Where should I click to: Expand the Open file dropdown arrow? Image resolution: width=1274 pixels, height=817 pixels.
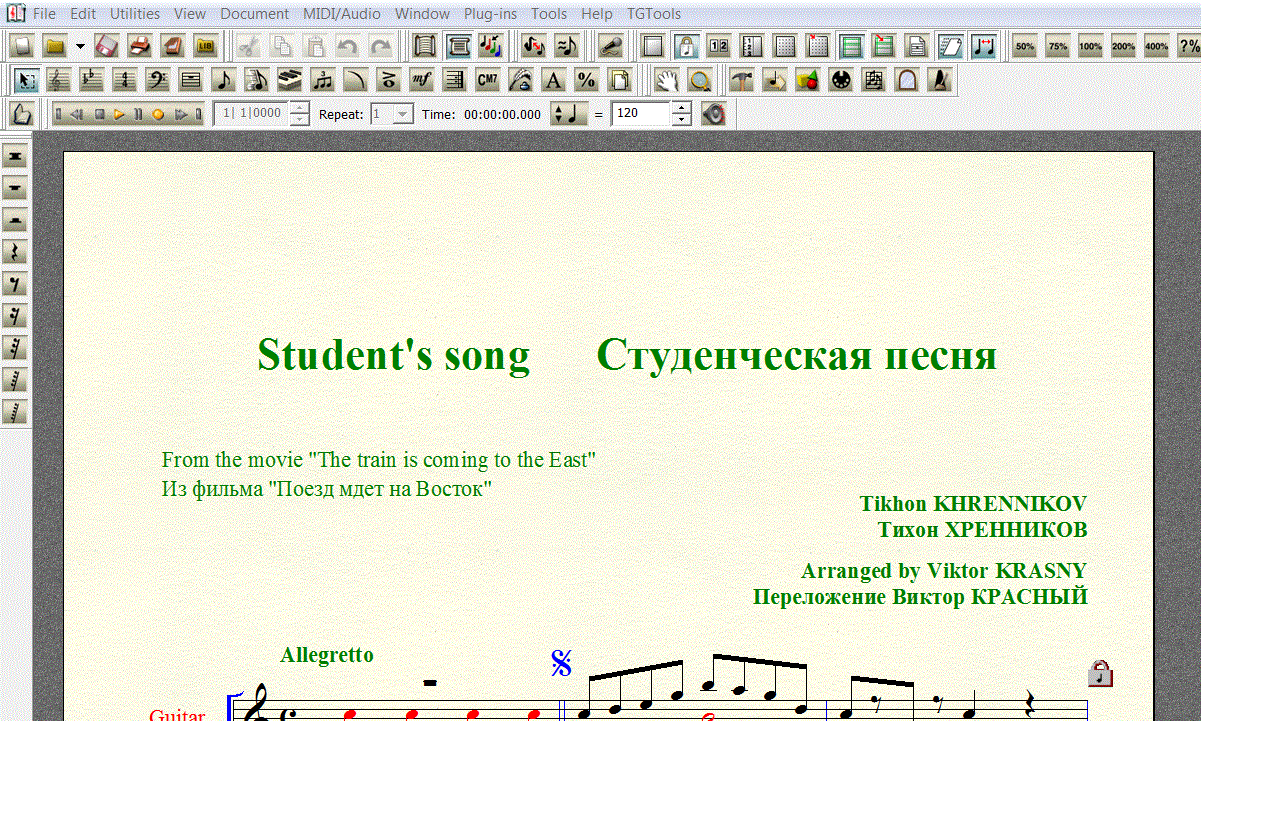coord(79,46)
